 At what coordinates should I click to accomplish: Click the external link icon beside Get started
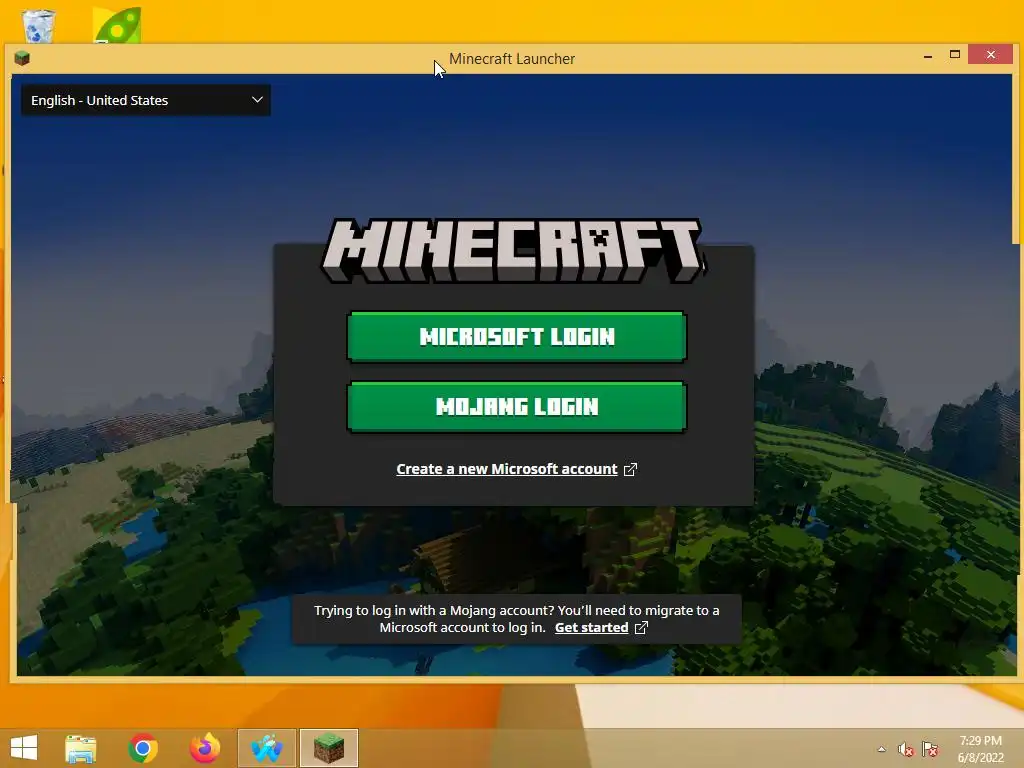tap(641, 628)
